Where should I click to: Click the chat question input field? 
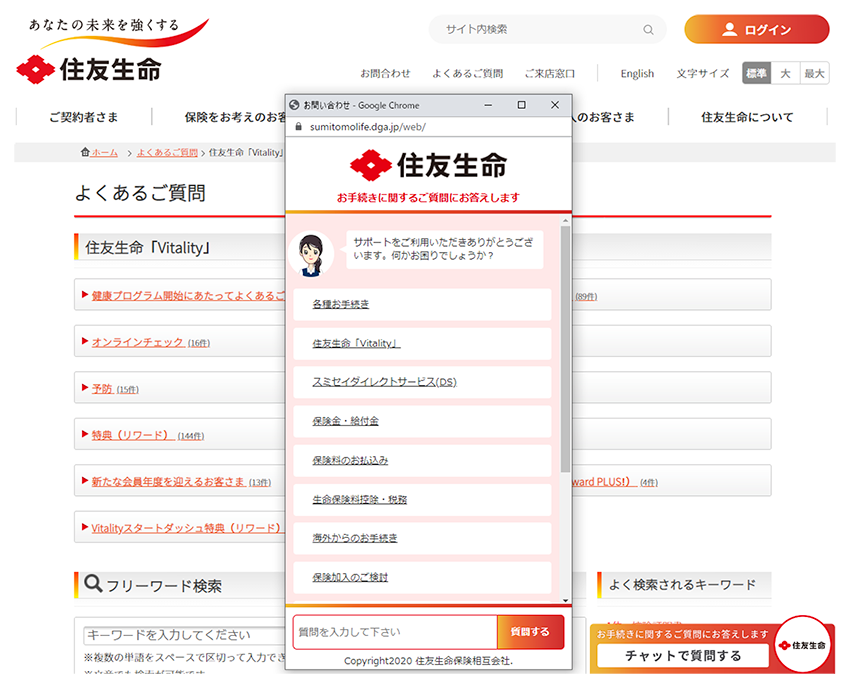click(395, 632)
